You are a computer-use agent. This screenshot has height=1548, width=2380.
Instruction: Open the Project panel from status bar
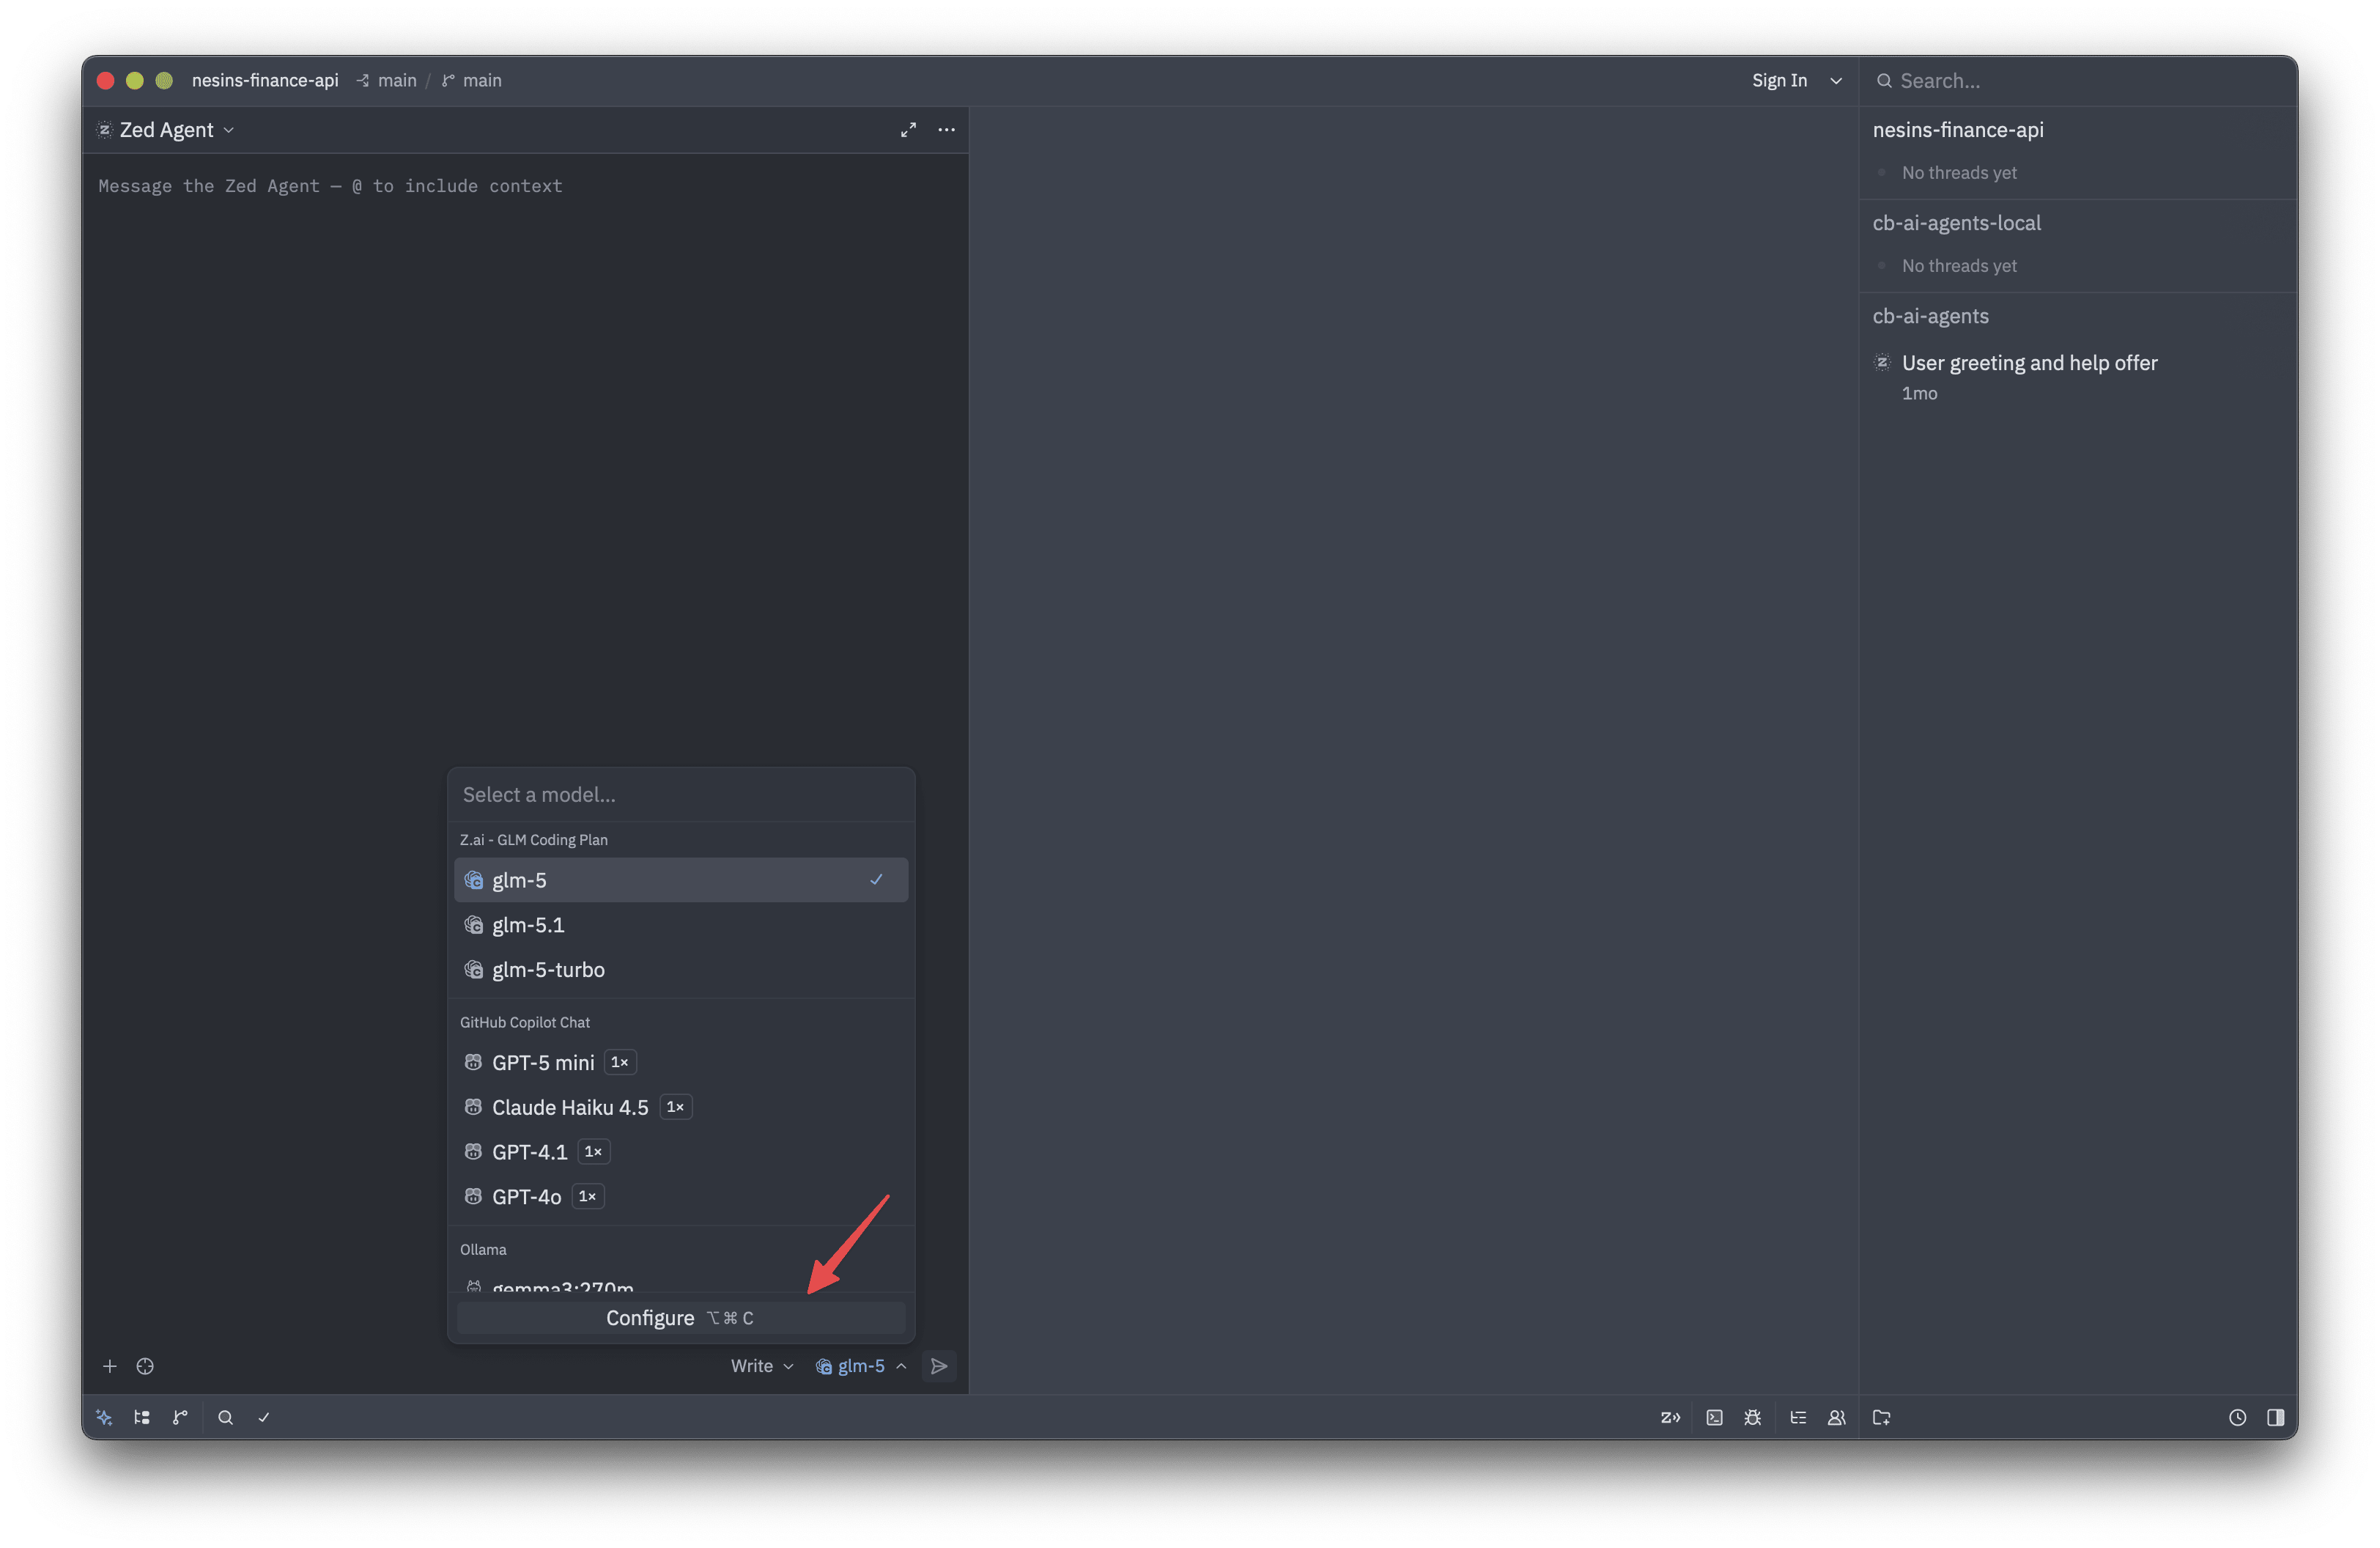[142, 1417]
